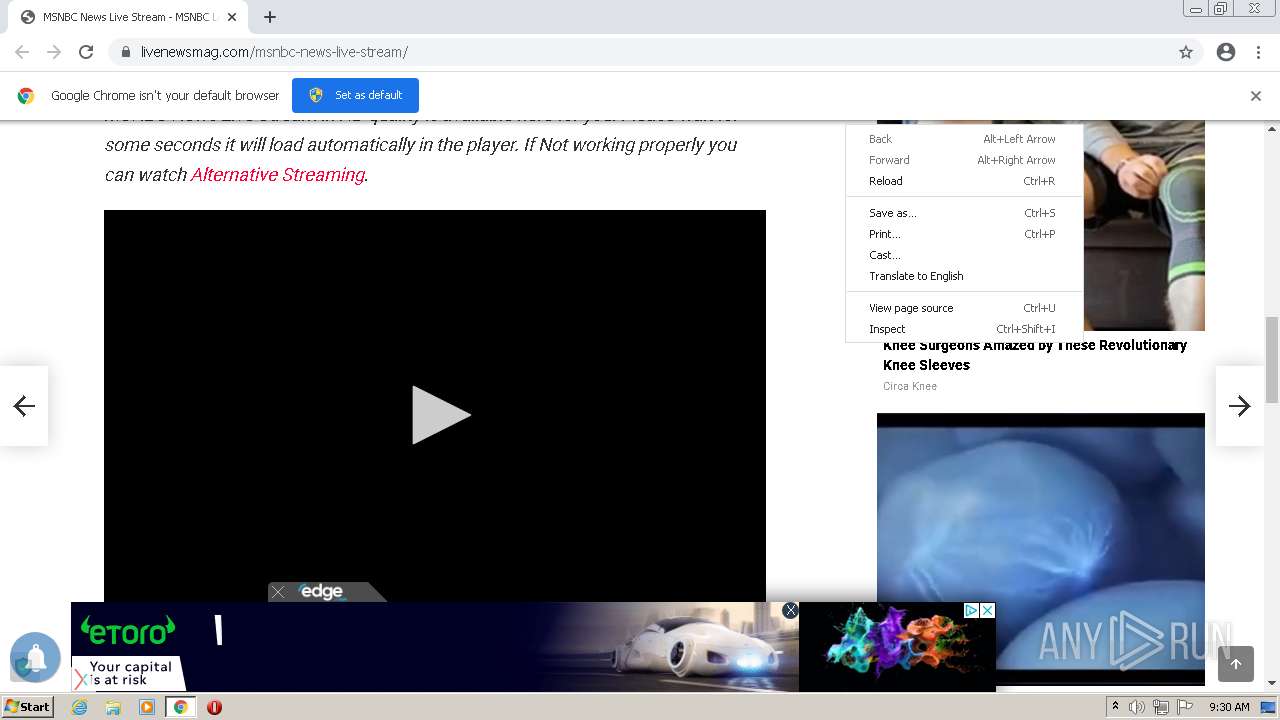Image resolution: width=1280 pixels, height=720 pixels.
Task: Go to next post with right arrow
Action: (1240, 405)
